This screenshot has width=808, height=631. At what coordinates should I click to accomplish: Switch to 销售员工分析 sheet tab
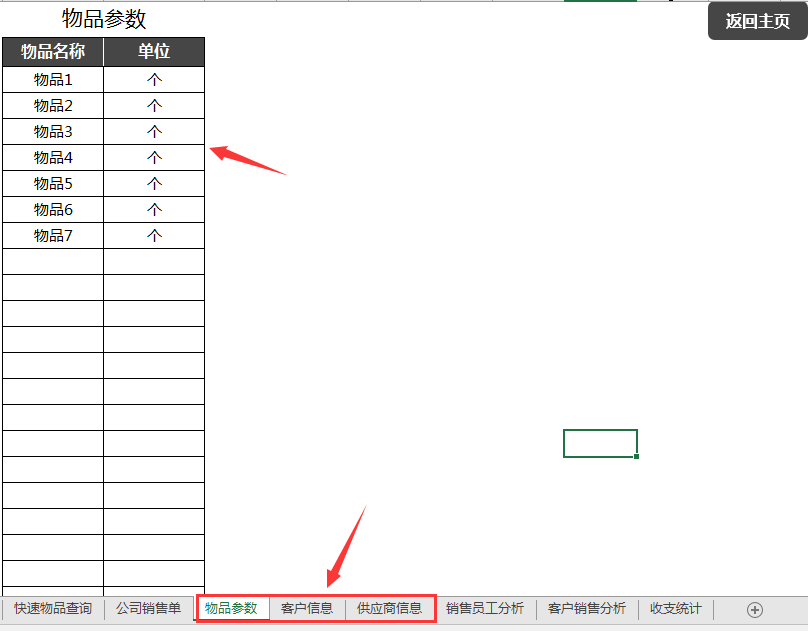pos(485,608)
